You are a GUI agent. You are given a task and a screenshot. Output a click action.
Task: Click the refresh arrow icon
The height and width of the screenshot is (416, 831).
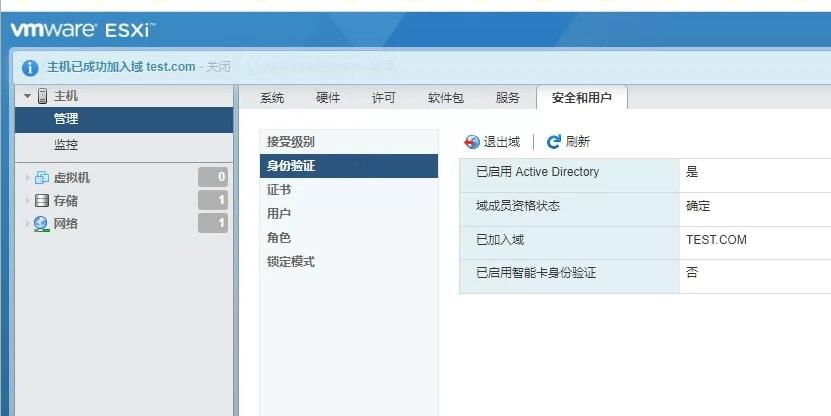[553, 141]
